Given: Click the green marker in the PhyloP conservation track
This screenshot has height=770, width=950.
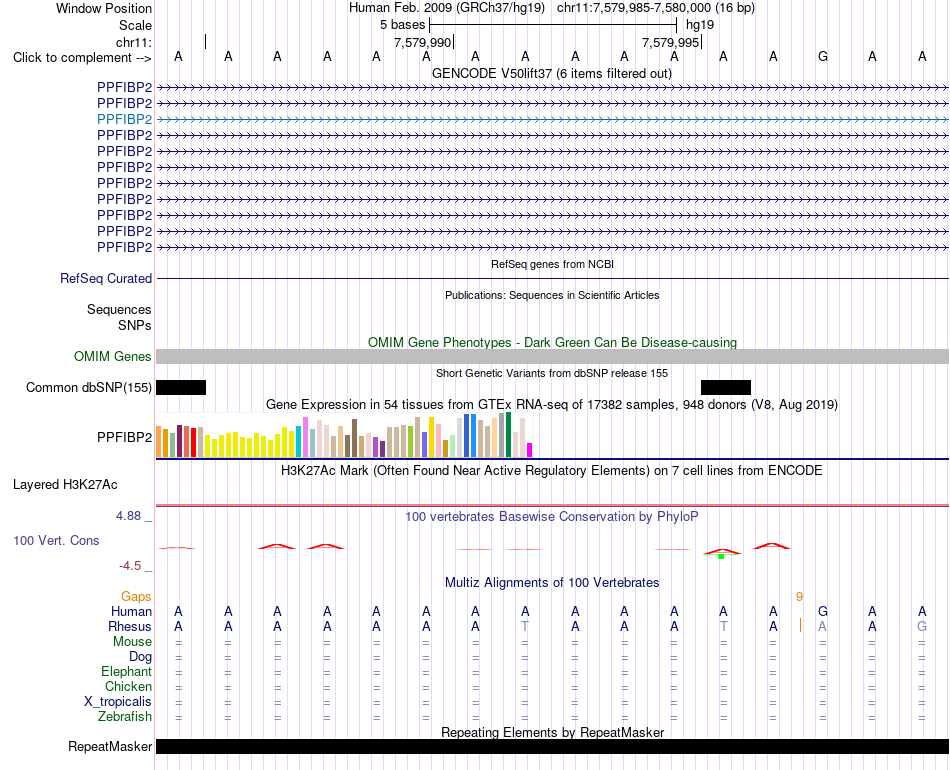Looking at the screenshot, I should click(721, 556).
